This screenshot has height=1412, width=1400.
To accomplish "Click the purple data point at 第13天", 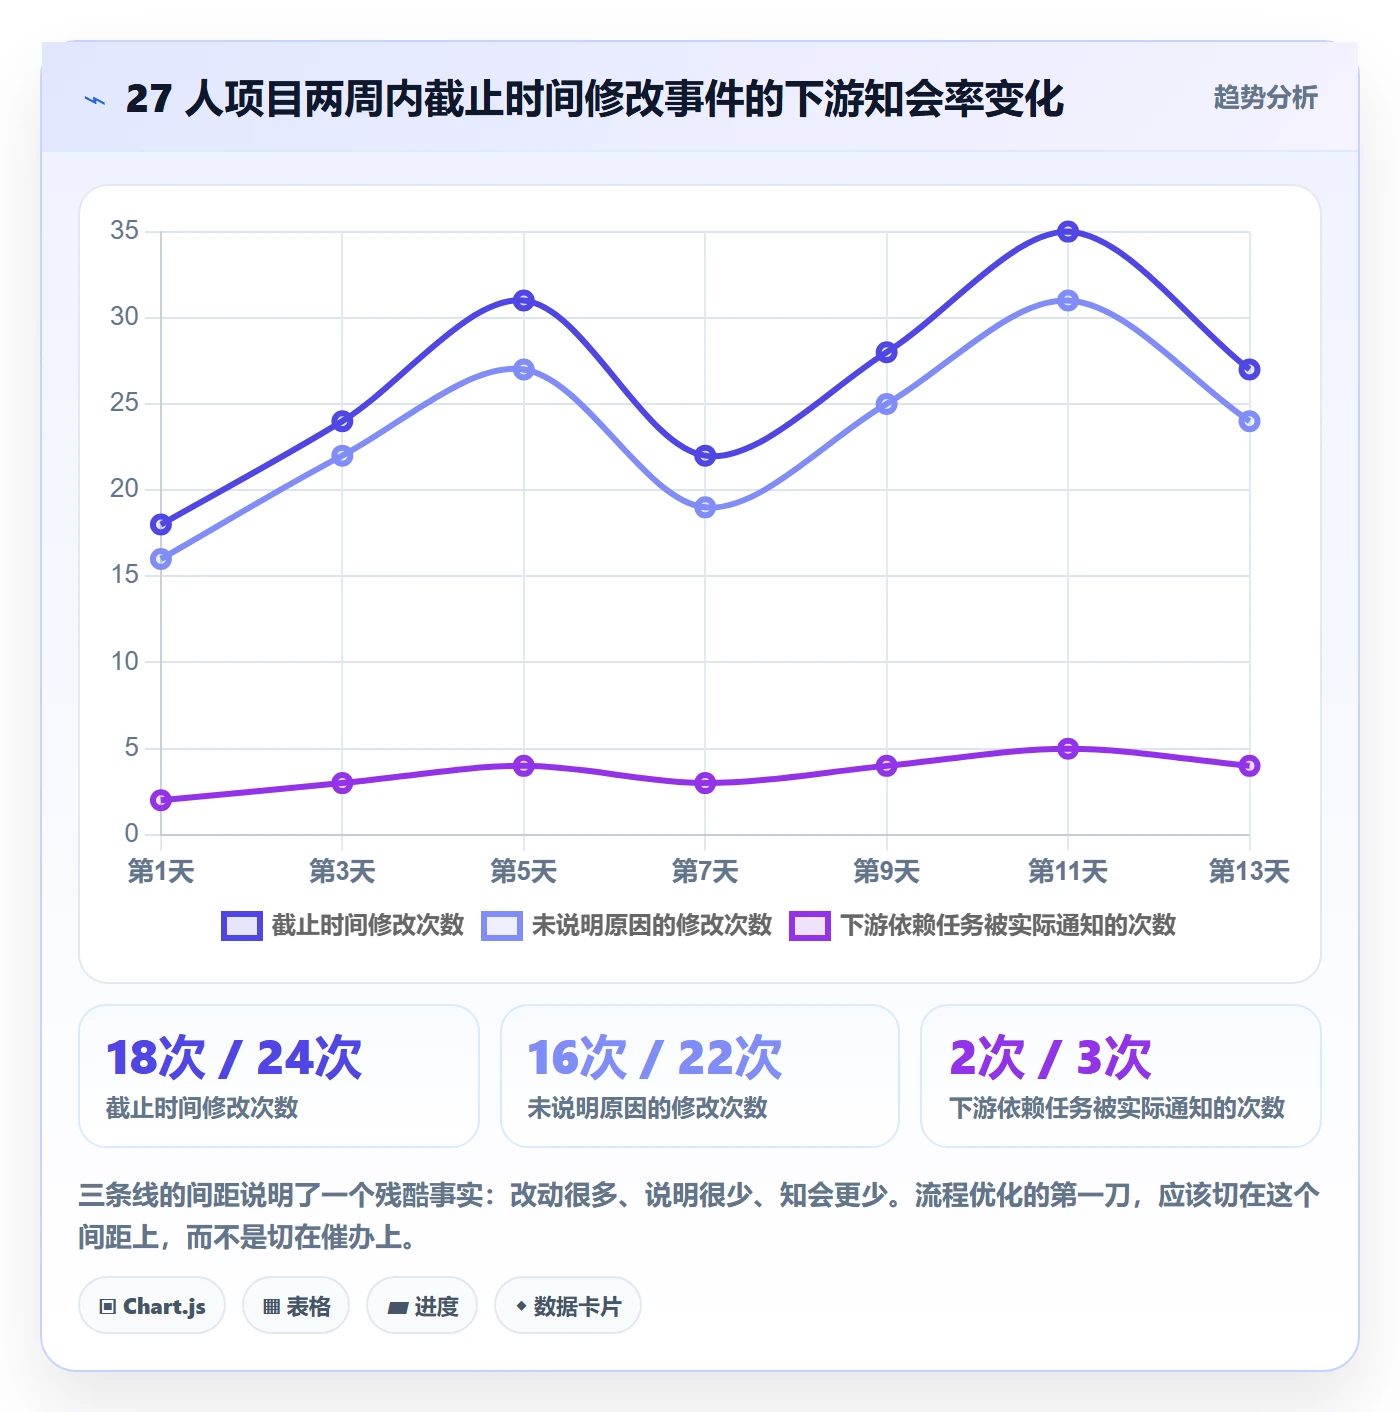I will pos(1249,766).
